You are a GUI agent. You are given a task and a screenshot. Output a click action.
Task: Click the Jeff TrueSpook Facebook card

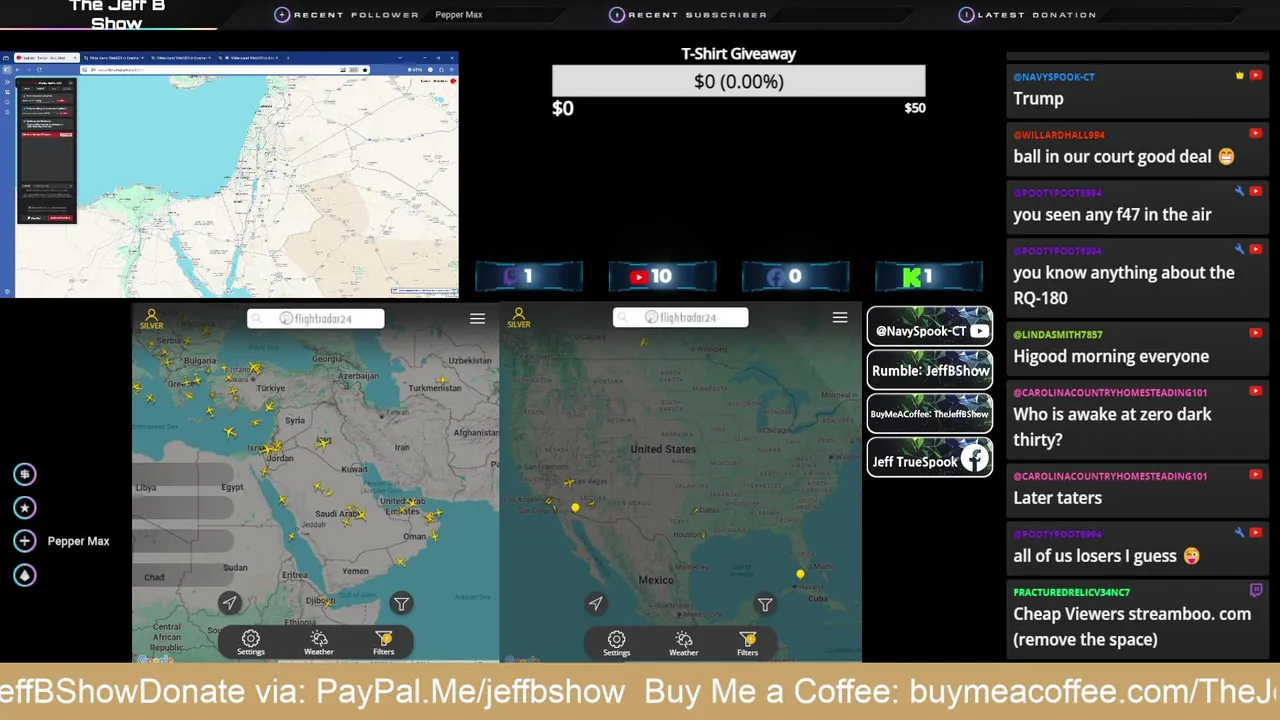[930, 458]
